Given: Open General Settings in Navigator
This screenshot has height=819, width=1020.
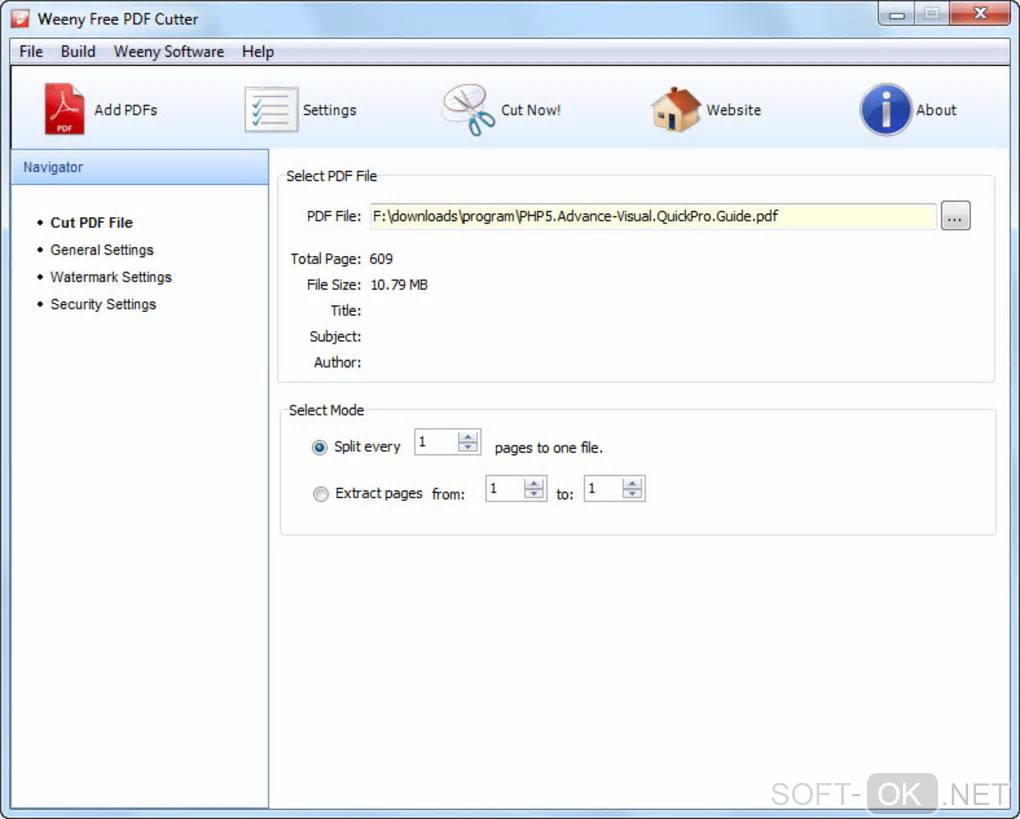Looking at the screenshot, I should 102,250.
